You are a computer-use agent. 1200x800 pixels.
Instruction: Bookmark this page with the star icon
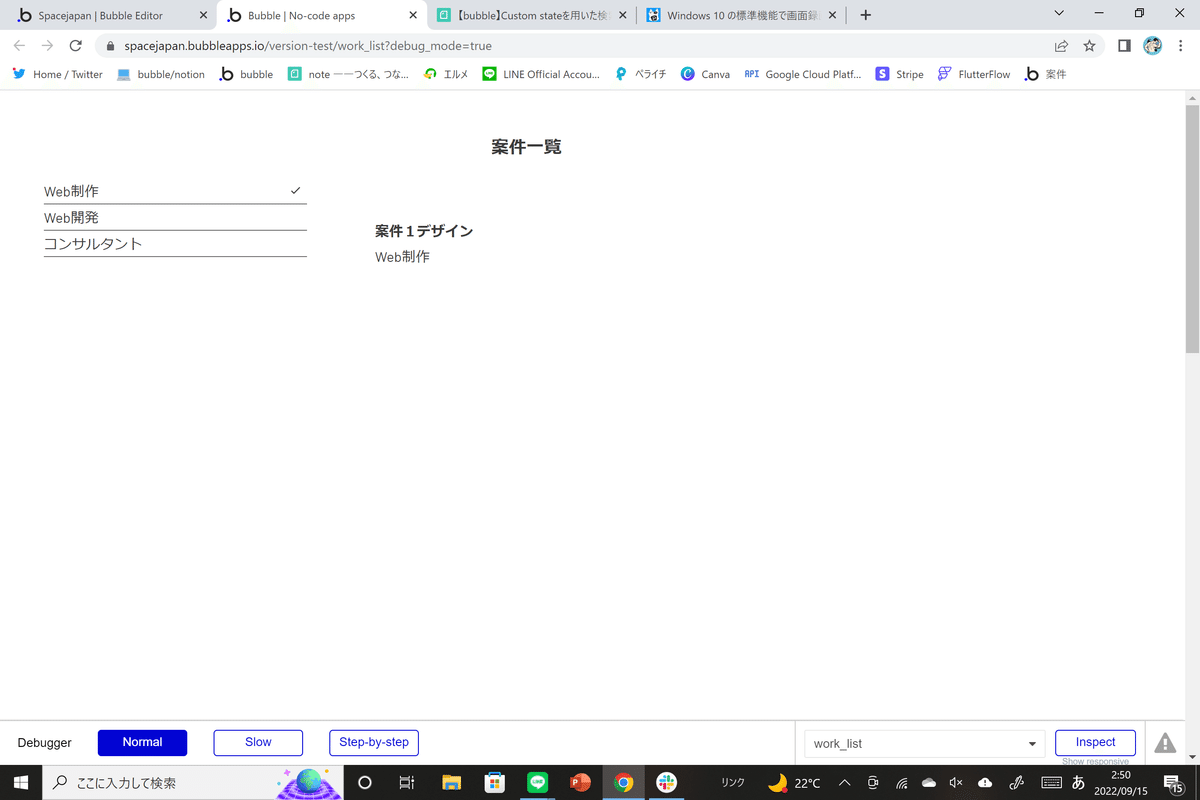1090,46
